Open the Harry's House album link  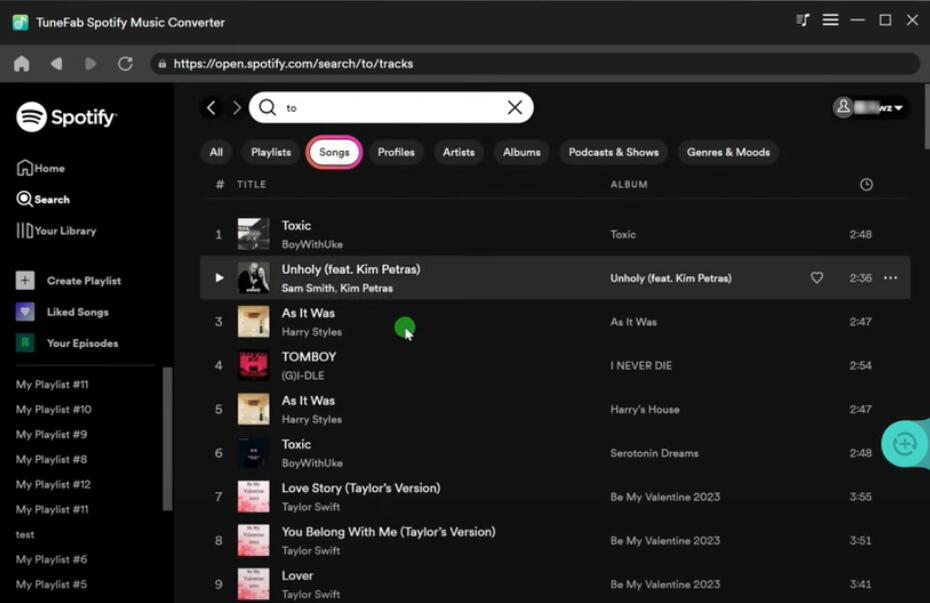click(x=645, y=410)
